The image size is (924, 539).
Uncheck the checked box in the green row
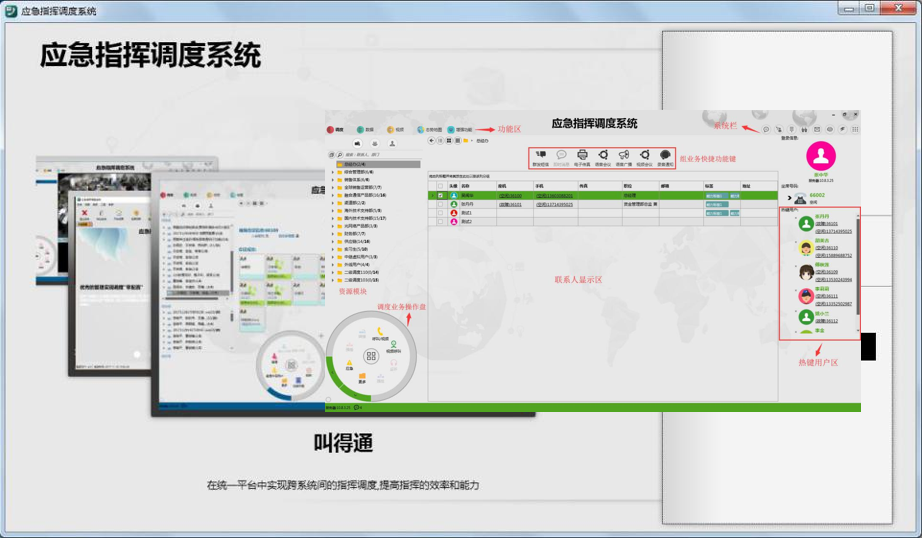click(x=440, y=195)
